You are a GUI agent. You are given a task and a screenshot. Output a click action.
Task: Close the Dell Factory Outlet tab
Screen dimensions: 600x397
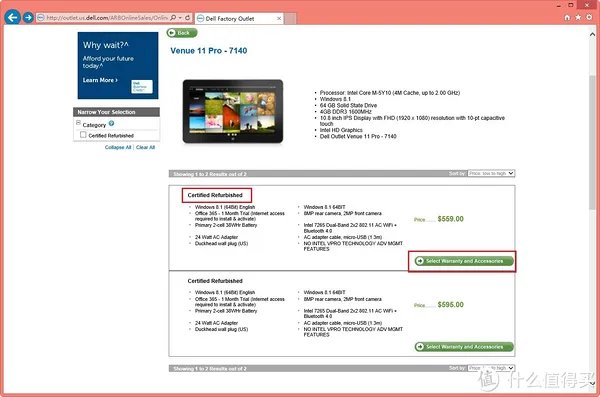[x=279, y=18]
